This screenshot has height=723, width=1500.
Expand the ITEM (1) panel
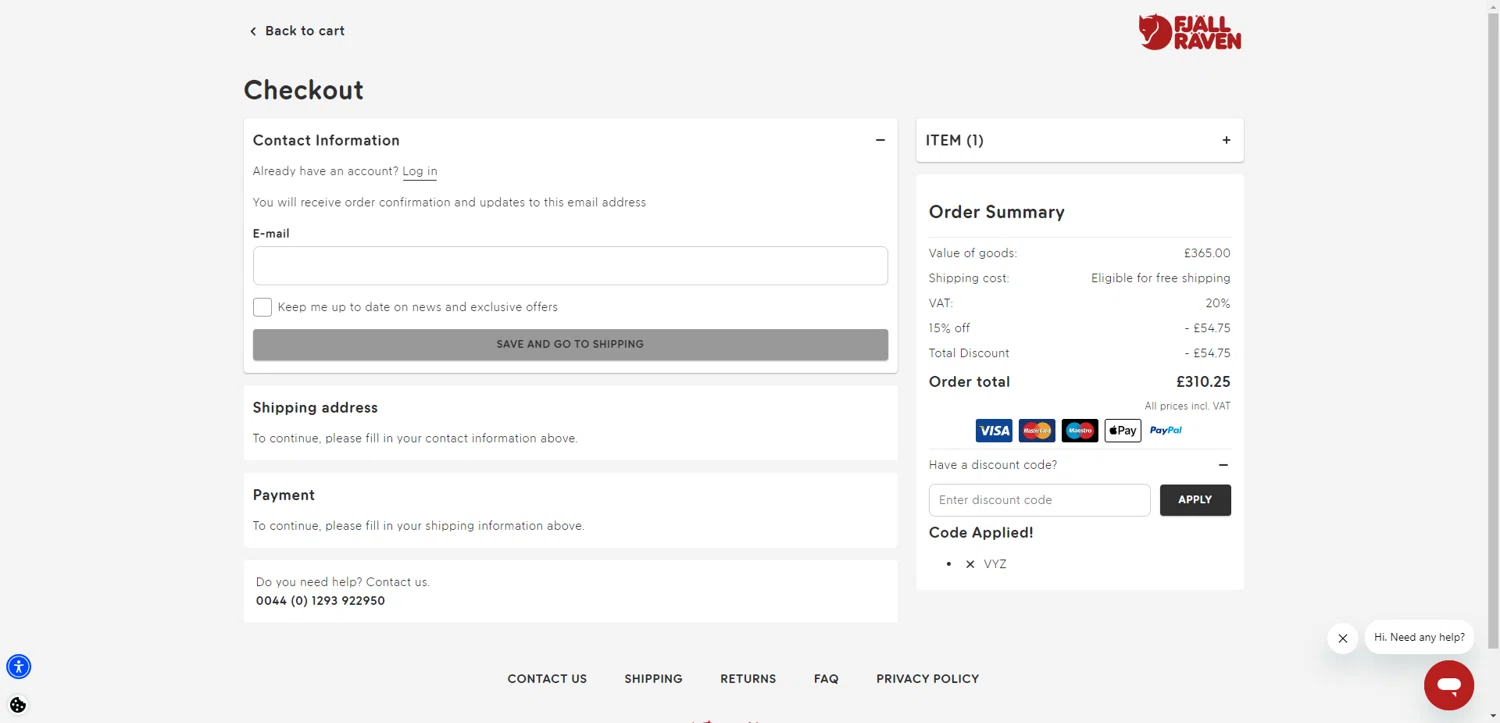[1226, 140]
